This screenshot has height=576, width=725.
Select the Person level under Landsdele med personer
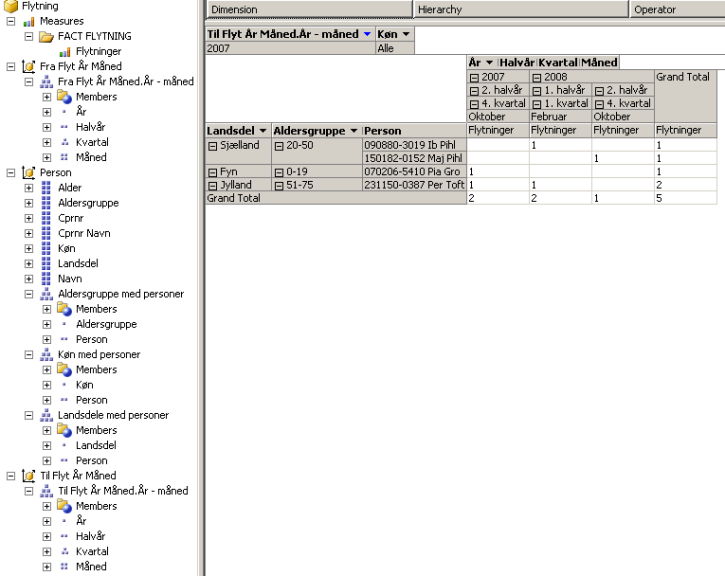(x=92, y=461)
